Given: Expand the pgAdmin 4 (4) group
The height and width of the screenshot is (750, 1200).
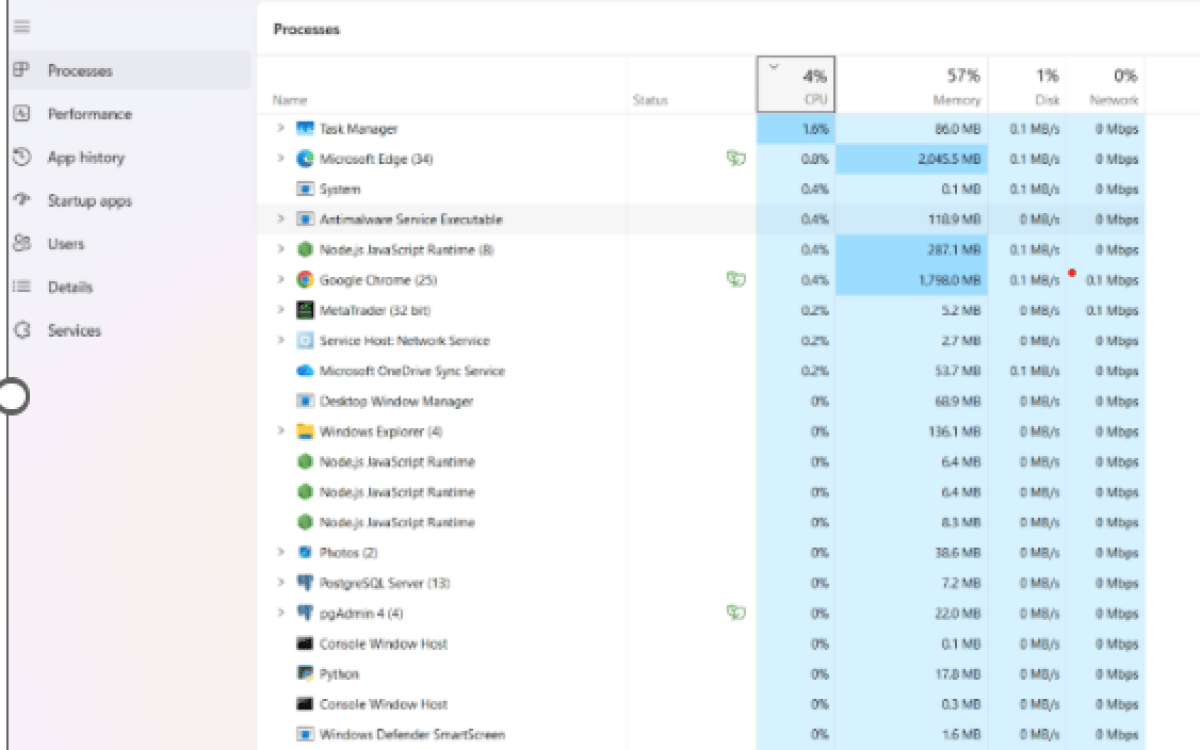Looking at the screenshot, I should tap(281, 613).
